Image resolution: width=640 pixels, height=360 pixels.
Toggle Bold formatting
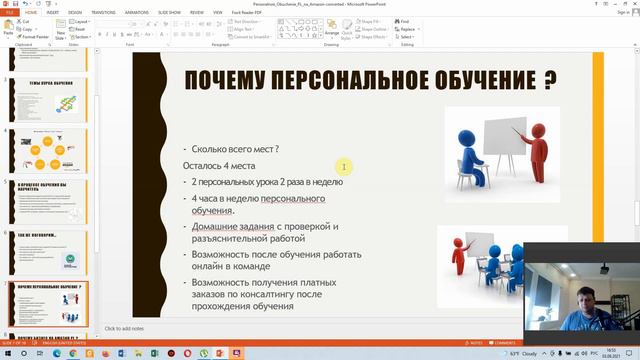tap(100, 35)
